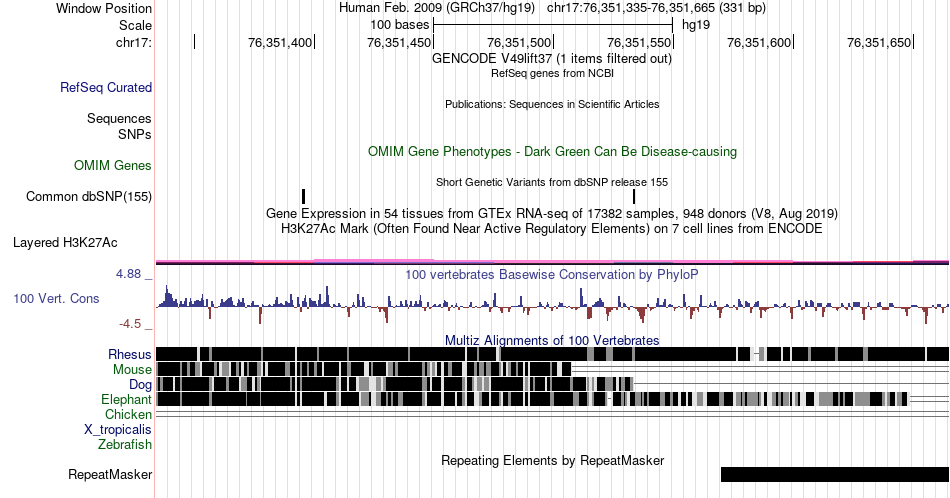Click the Scale label
This screenshot has width=950, height=498.
coord(135,25)
